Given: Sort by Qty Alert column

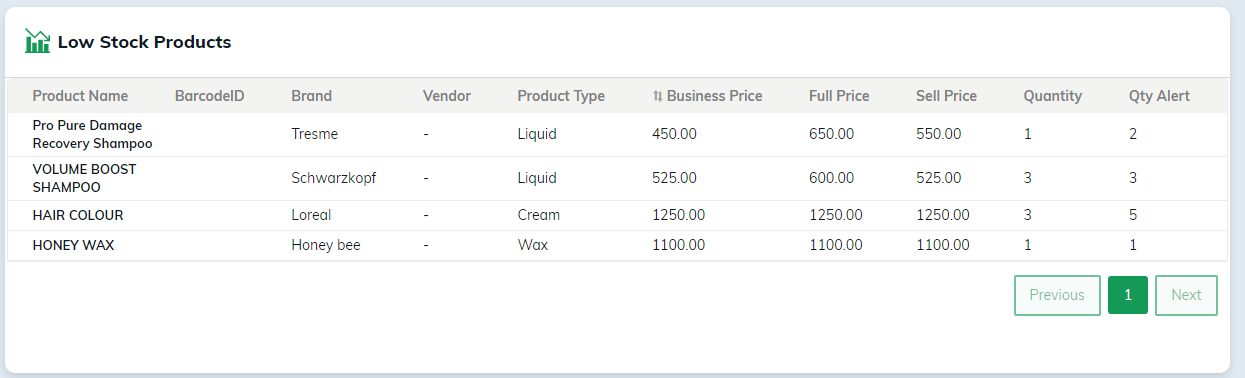Looking at the screenshot, I should pos(1159,96).
